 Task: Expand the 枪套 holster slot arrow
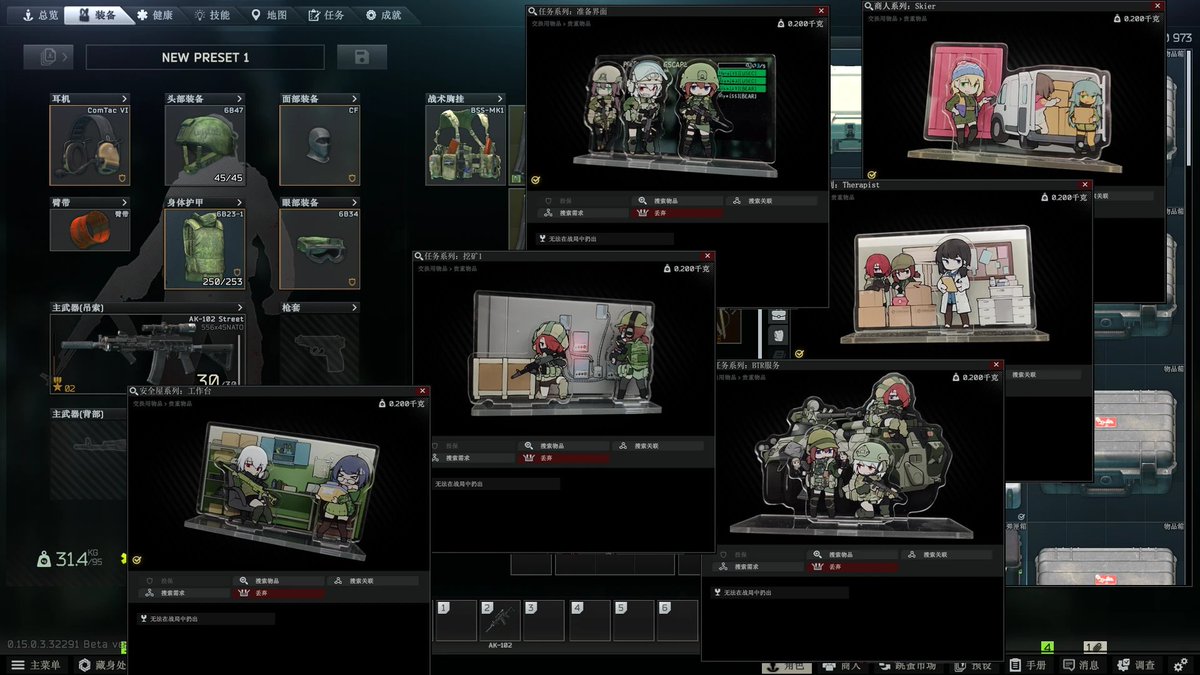pos(354,307)
